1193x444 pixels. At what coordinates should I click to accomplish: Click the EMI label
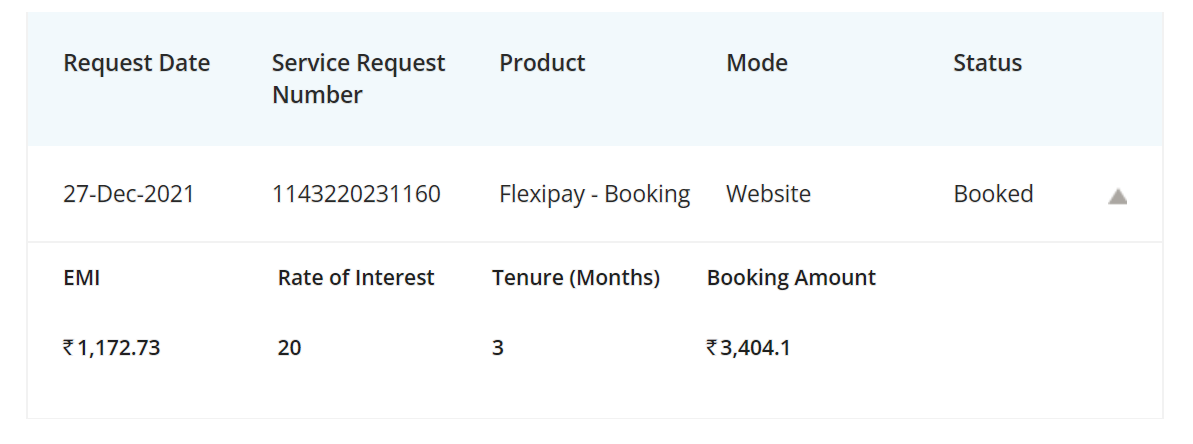click(x=81, y=278)
